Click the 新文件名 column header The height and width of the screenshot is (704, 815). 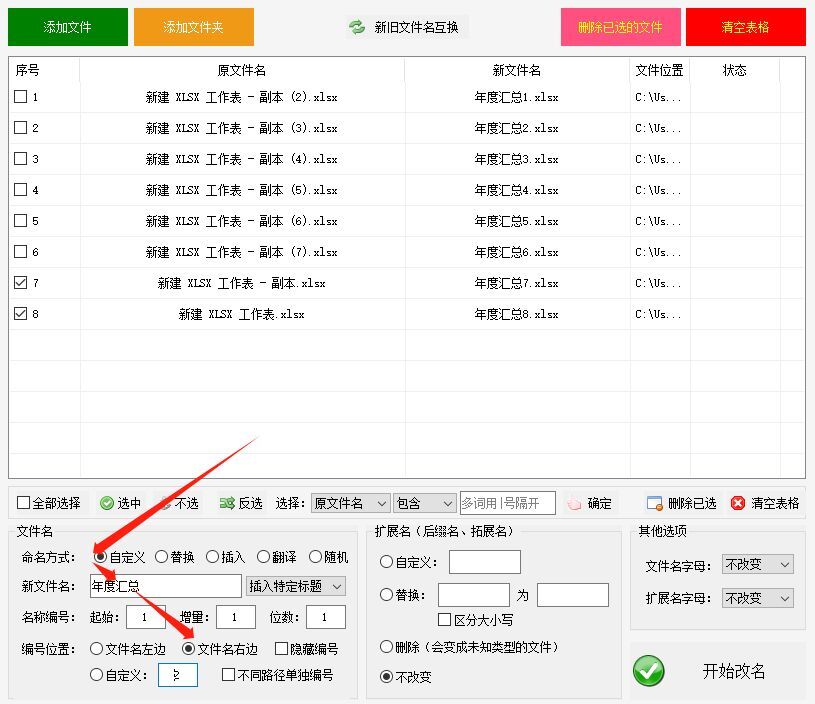[x=517, y=70]
